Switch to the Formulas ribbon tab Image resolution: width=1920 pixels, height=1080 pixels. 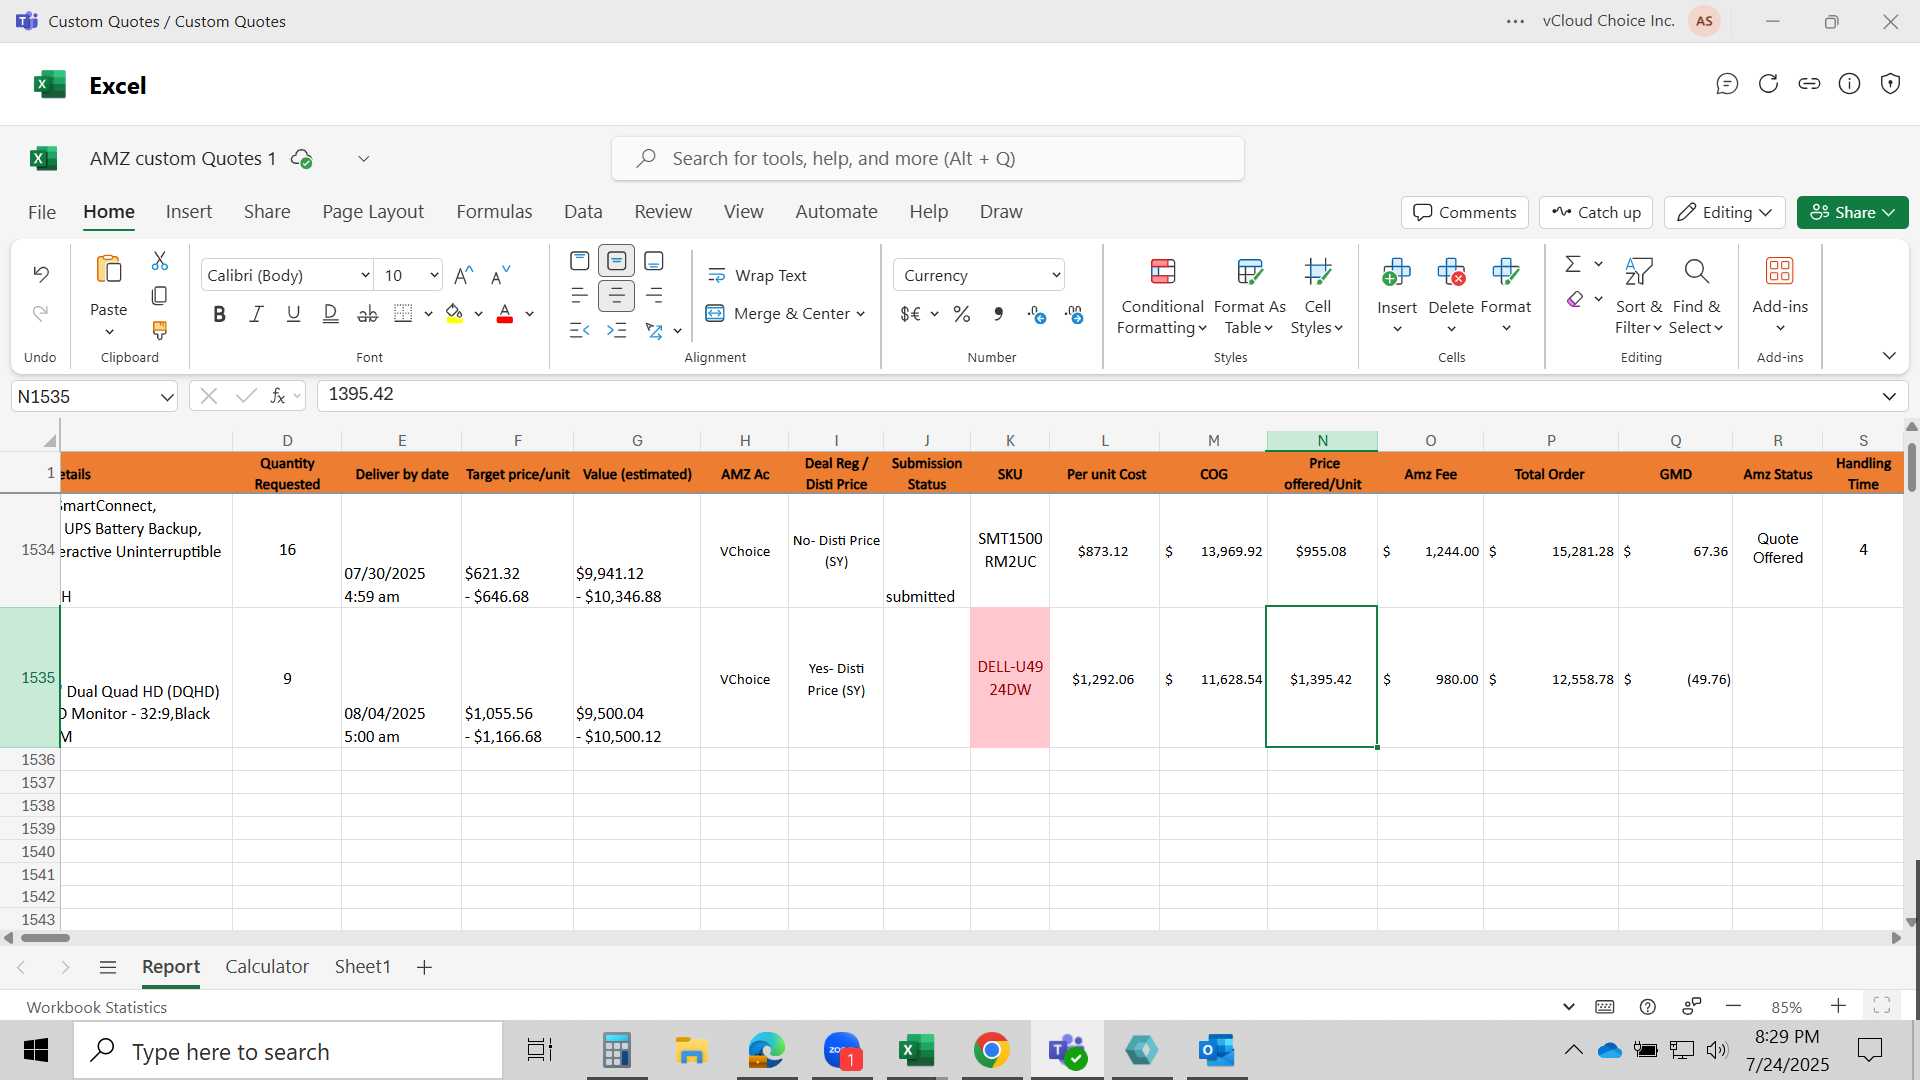coord(494,212)
